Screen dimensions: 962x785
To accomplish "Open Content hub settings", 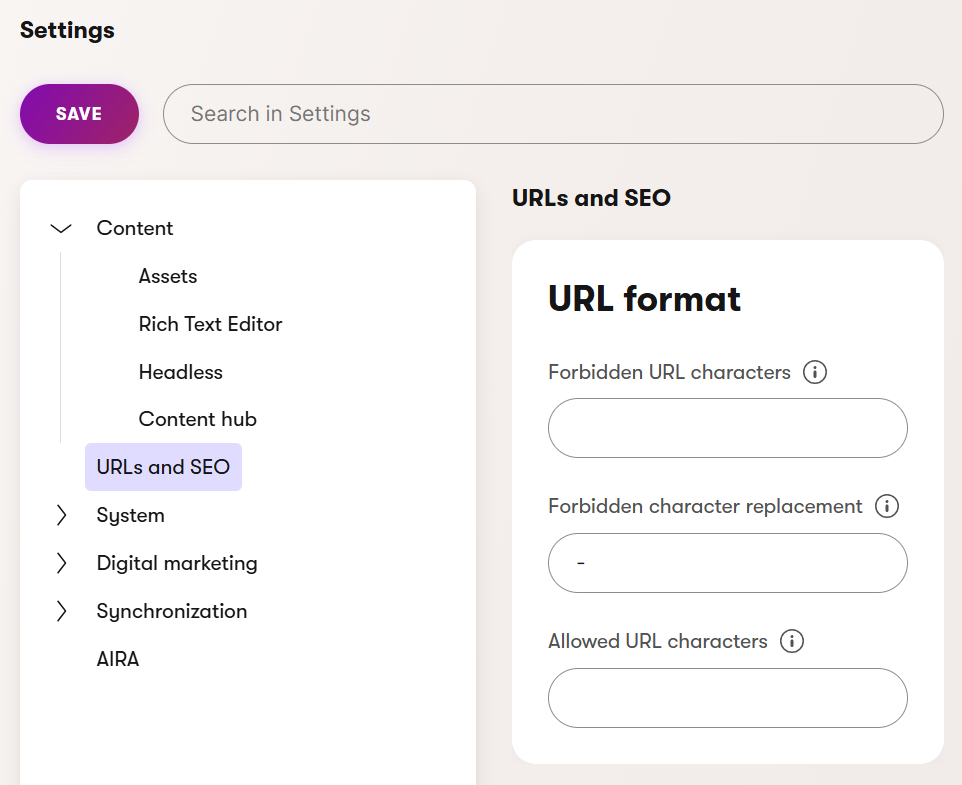I will pos(197,420).
